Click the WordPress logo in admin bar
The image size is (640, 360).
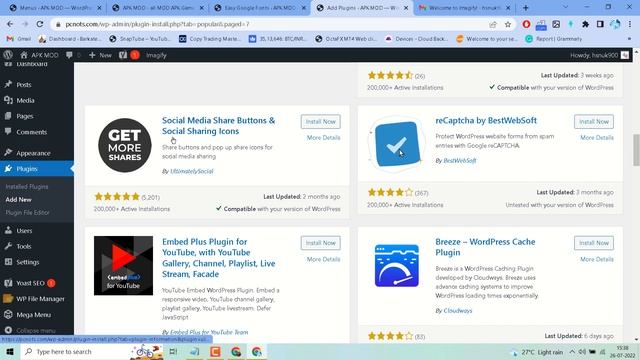[8, 55]
